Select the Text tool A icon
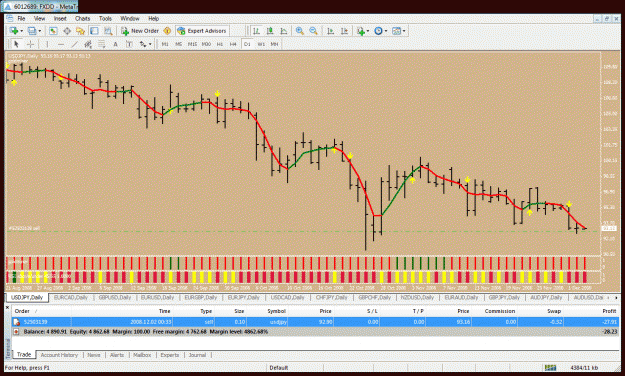The width and height of the screenshot is (625, 376). tap(116, 44)
